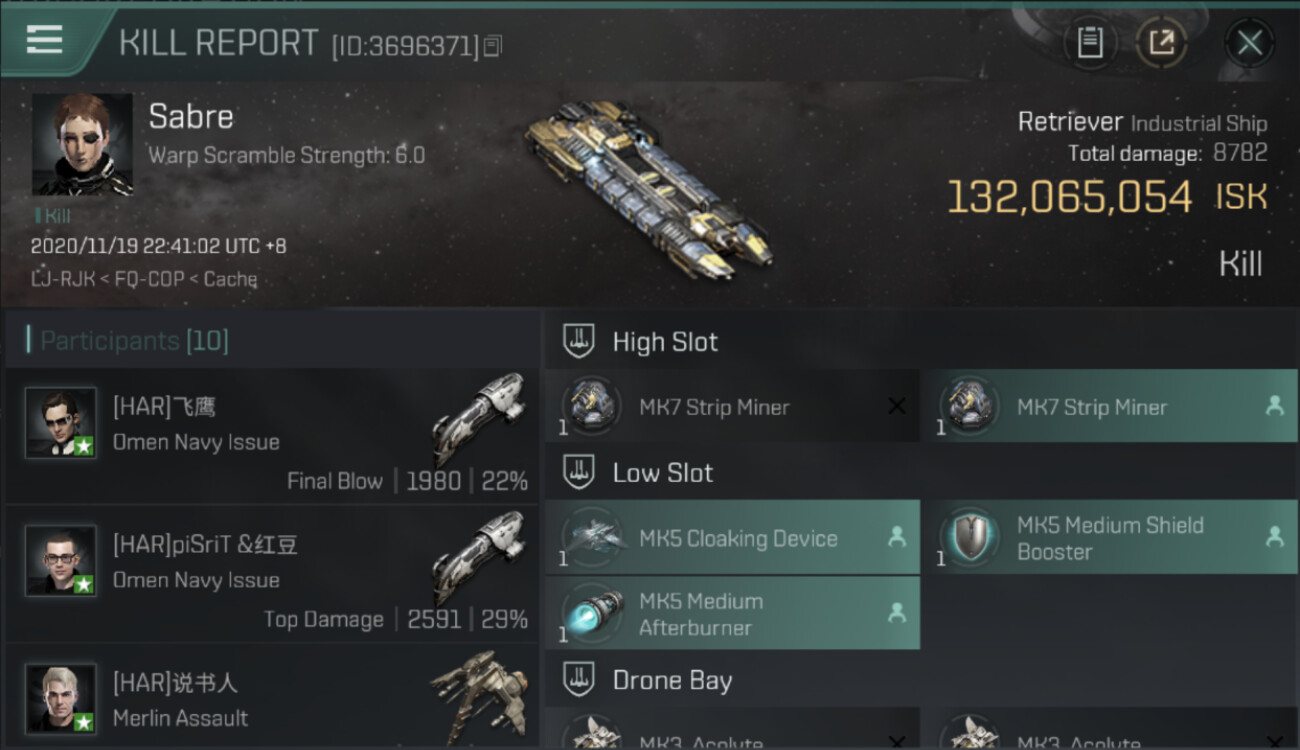Copy the kill report ID
The height and width of the screenshot is (750, 1300).
point(492,46)
